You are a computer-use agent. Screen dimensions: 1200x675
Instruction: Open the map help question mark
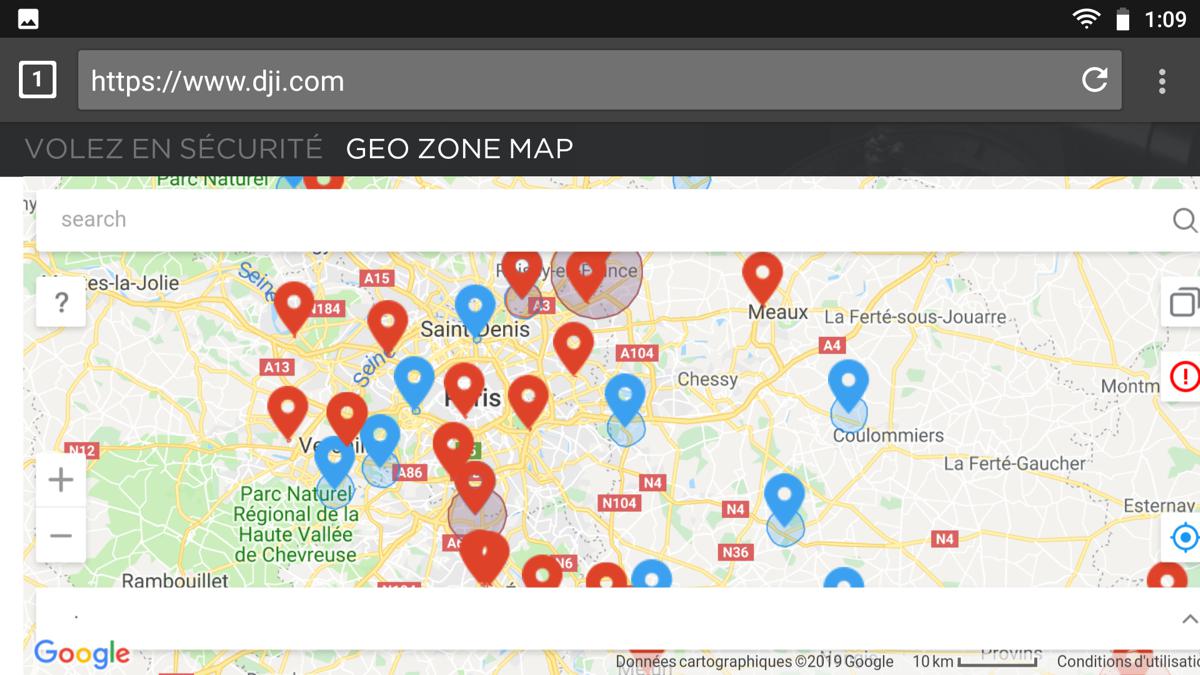61,302
